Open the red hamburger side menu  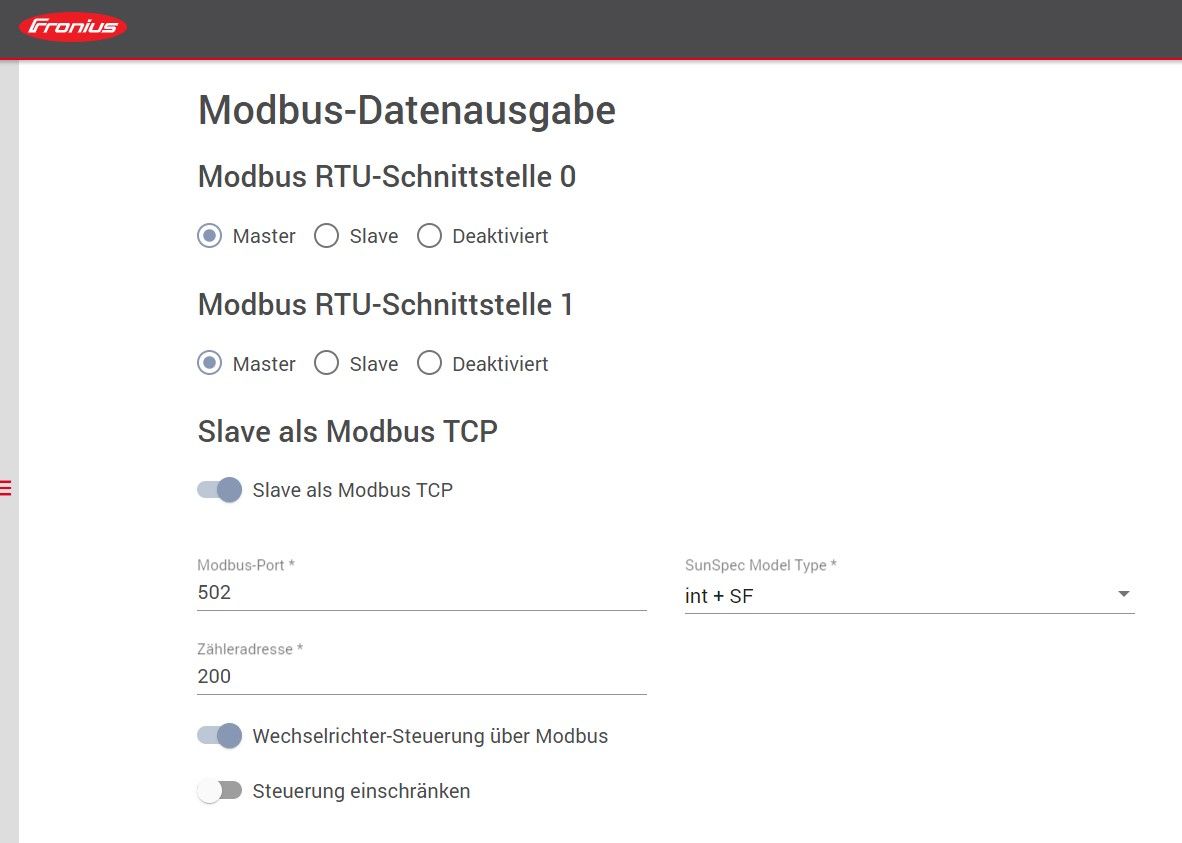(6, 488)
